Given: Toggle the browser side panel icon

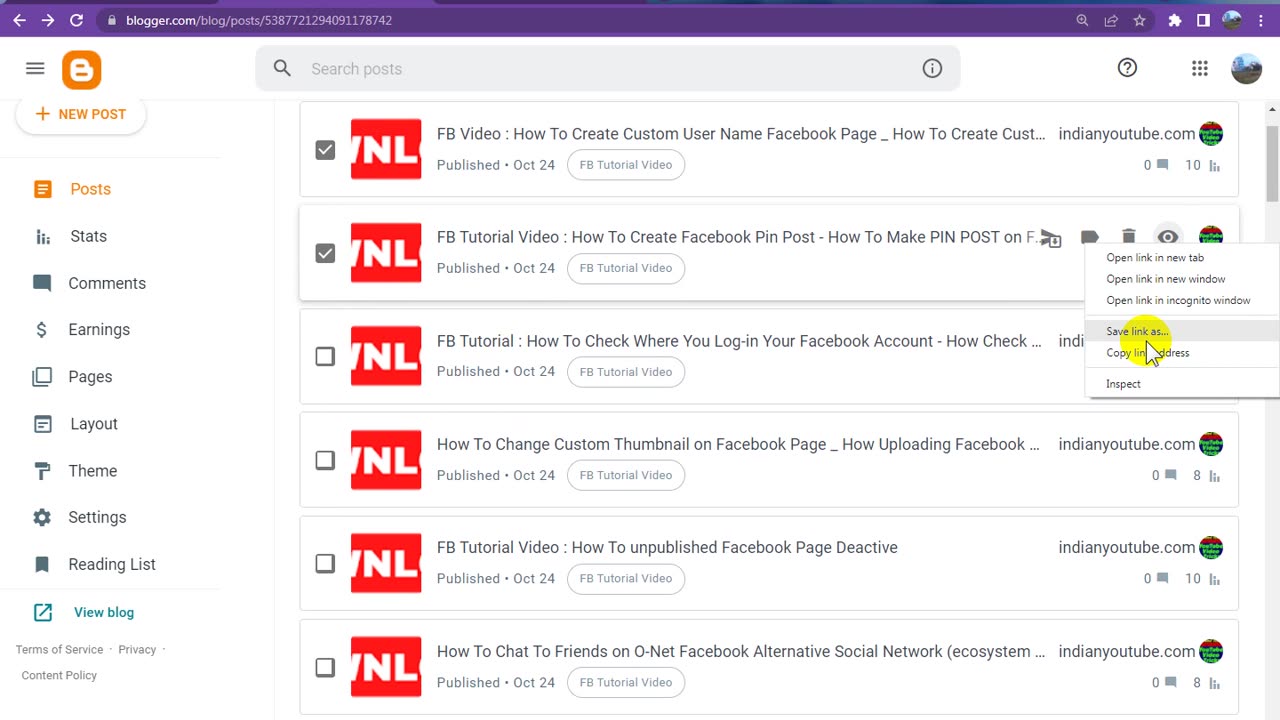Looking at the screenshot, I should point(1203,20).
